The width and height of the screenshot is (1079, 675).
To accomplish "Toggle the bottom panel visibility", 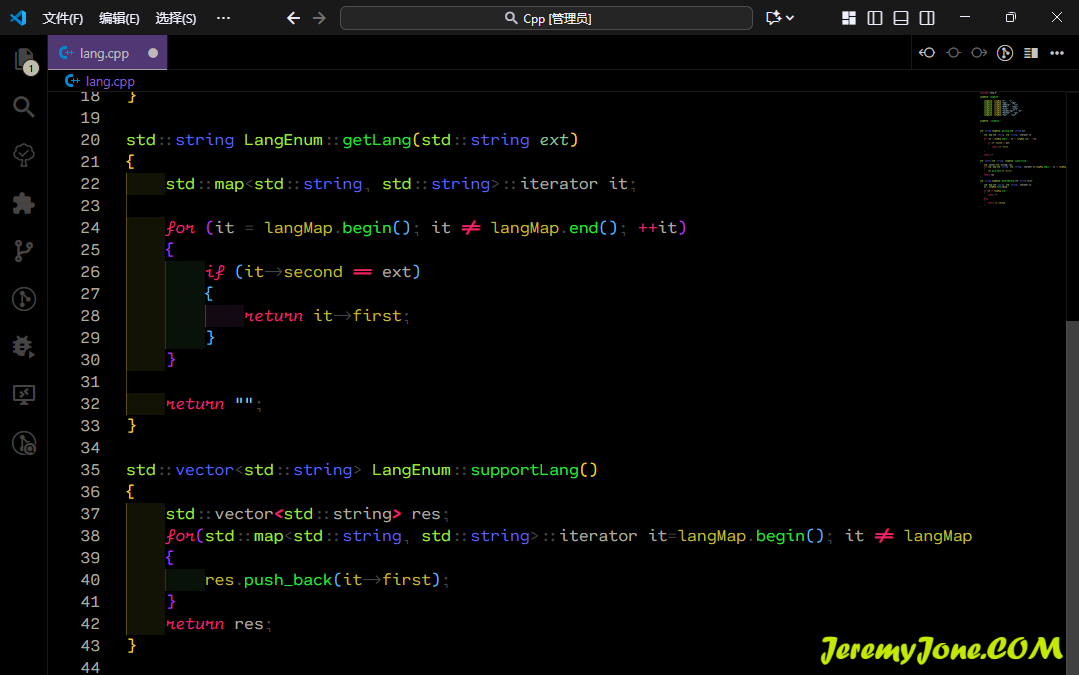I will click(901, 18).
